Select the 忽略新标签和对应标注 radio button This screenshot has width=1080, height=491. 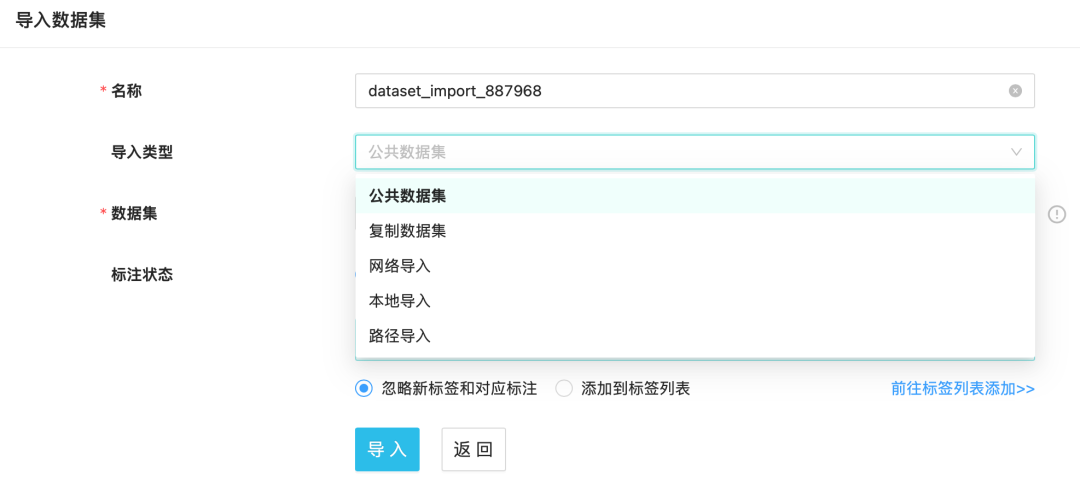point(364,389)
